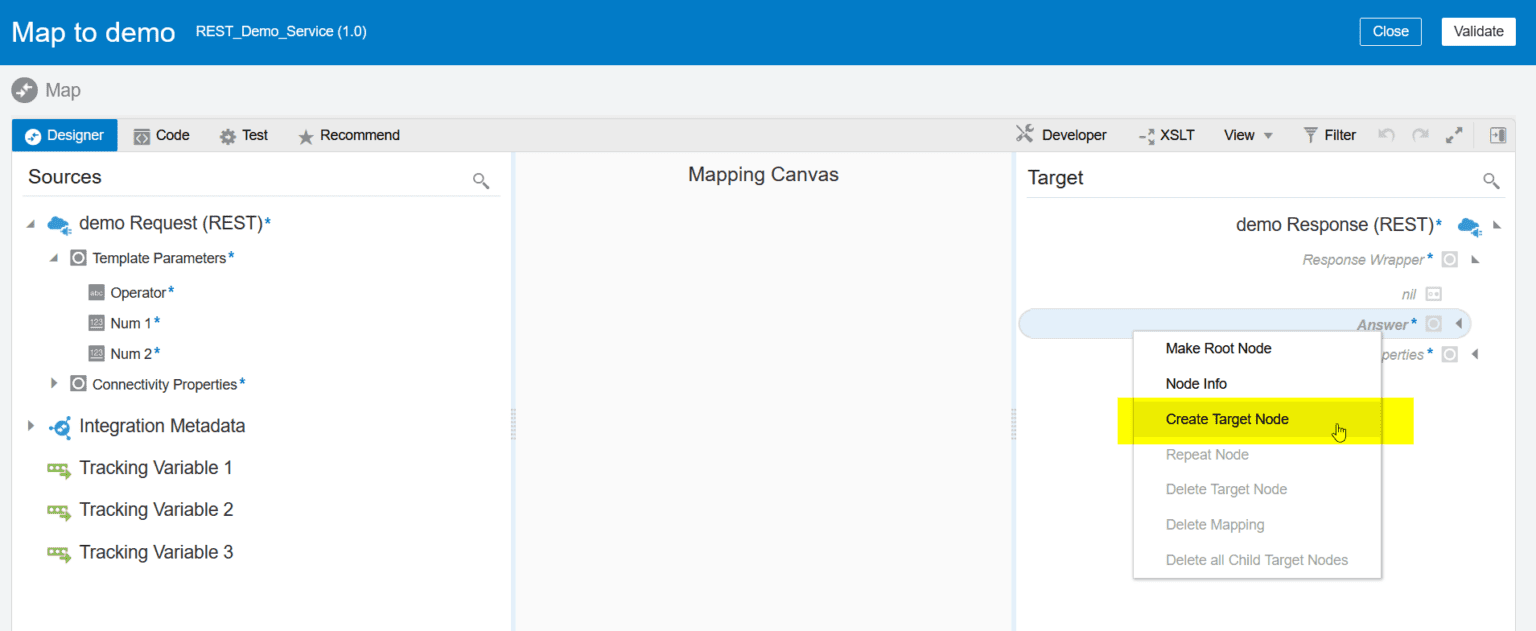This screenshot has width=1536, height=631.
Task: Click the Sources panel search icon
Action: [x=481, y=180]
